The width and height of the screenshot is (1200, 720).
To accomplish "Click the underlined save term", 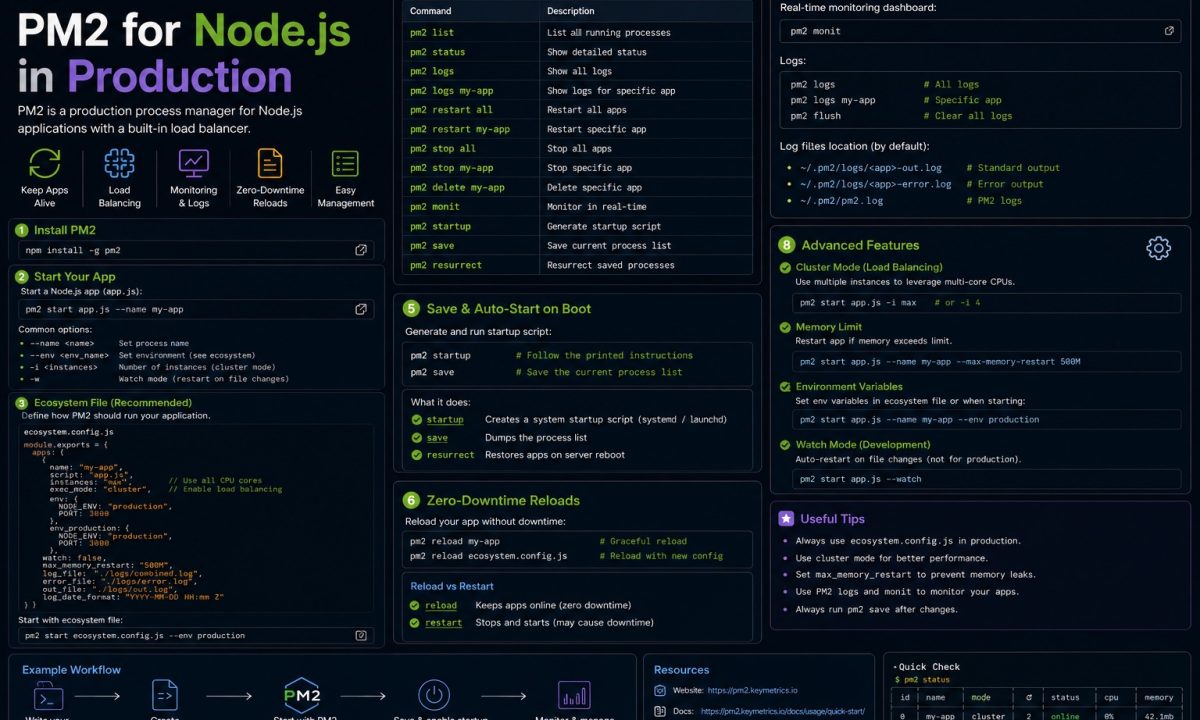I will (x=437, y=438).
